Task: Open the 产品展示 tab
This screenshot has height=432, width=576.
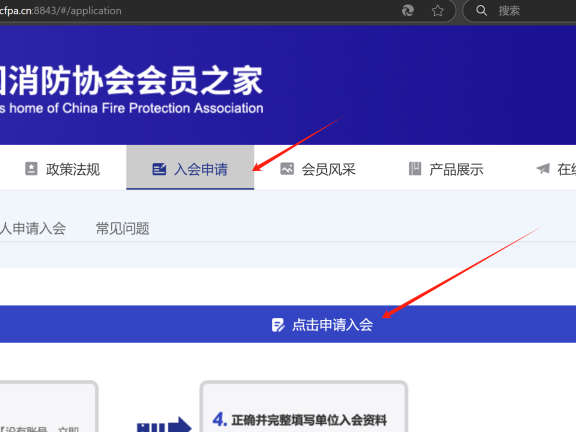Action: tap(446, 169)
